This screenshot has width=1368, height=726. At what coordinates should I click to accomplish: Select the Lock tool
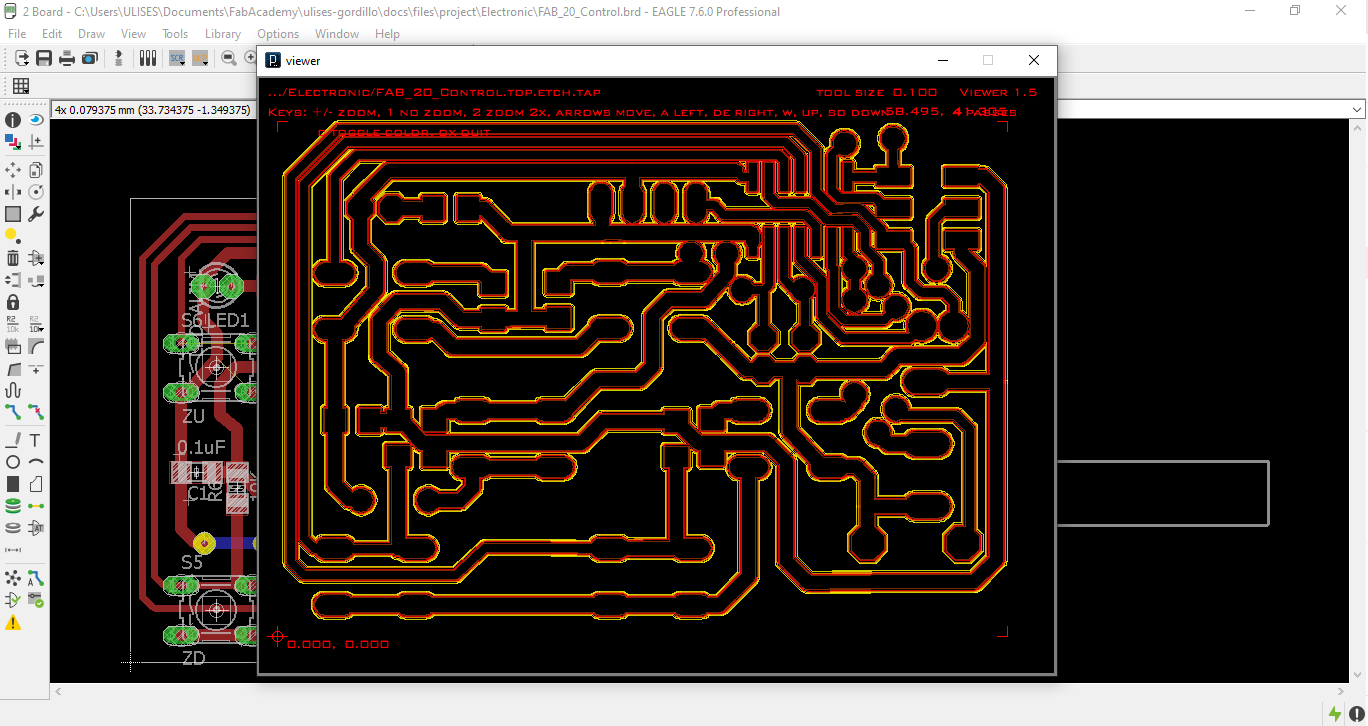pyautogui.click(x=13, y=302)
